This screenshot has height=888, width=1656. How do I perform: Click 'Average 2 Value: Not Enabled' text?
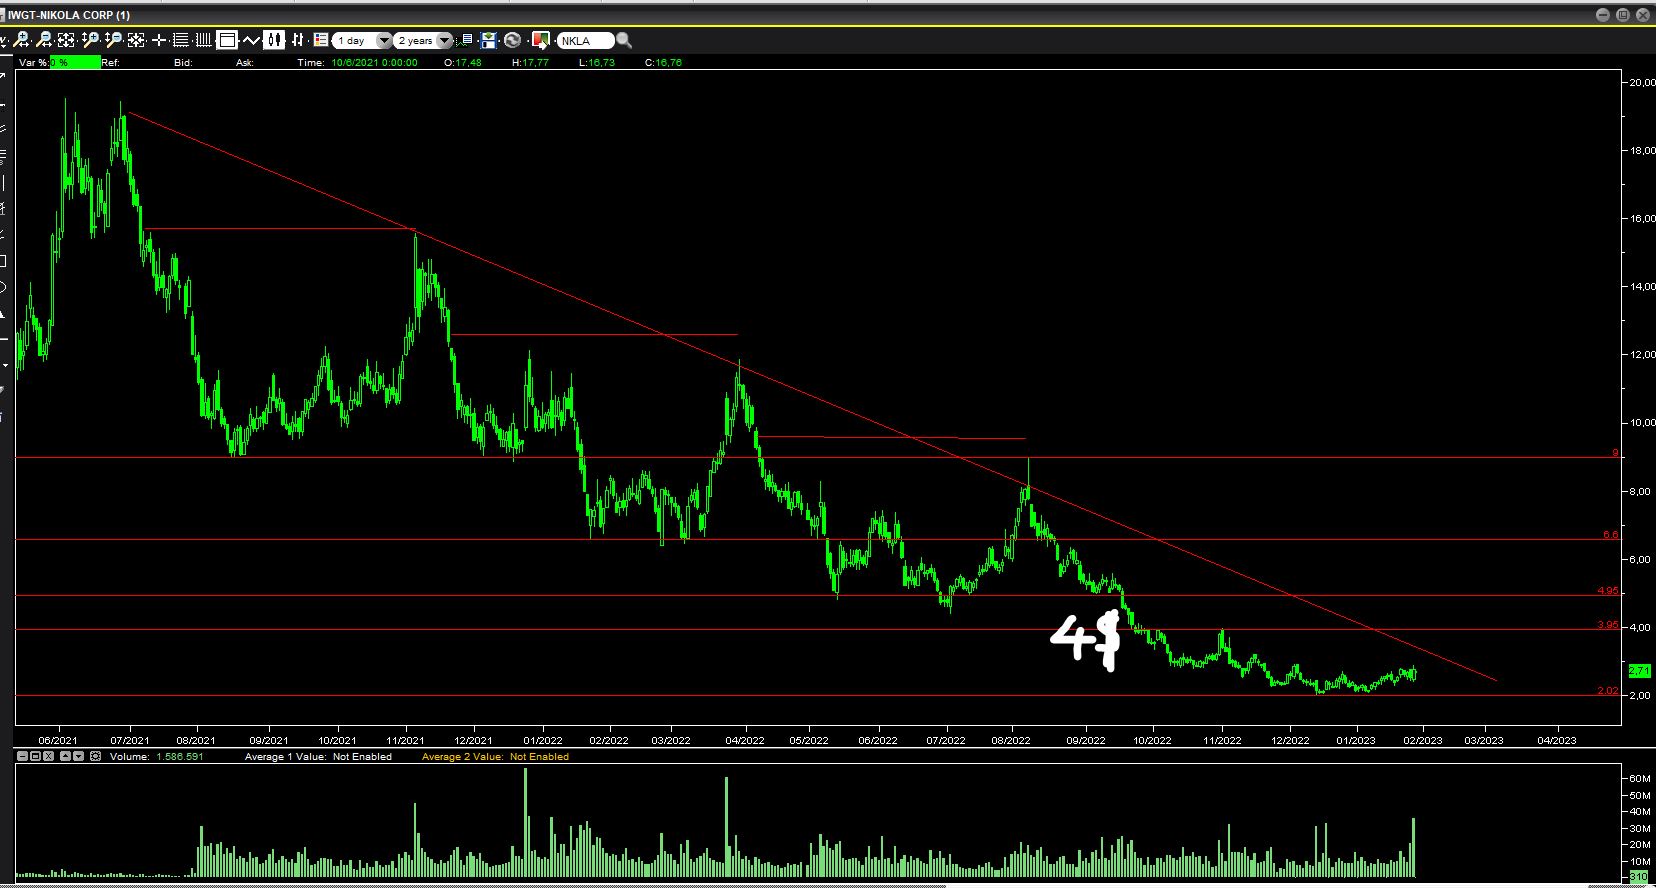(x=495, y=757)
